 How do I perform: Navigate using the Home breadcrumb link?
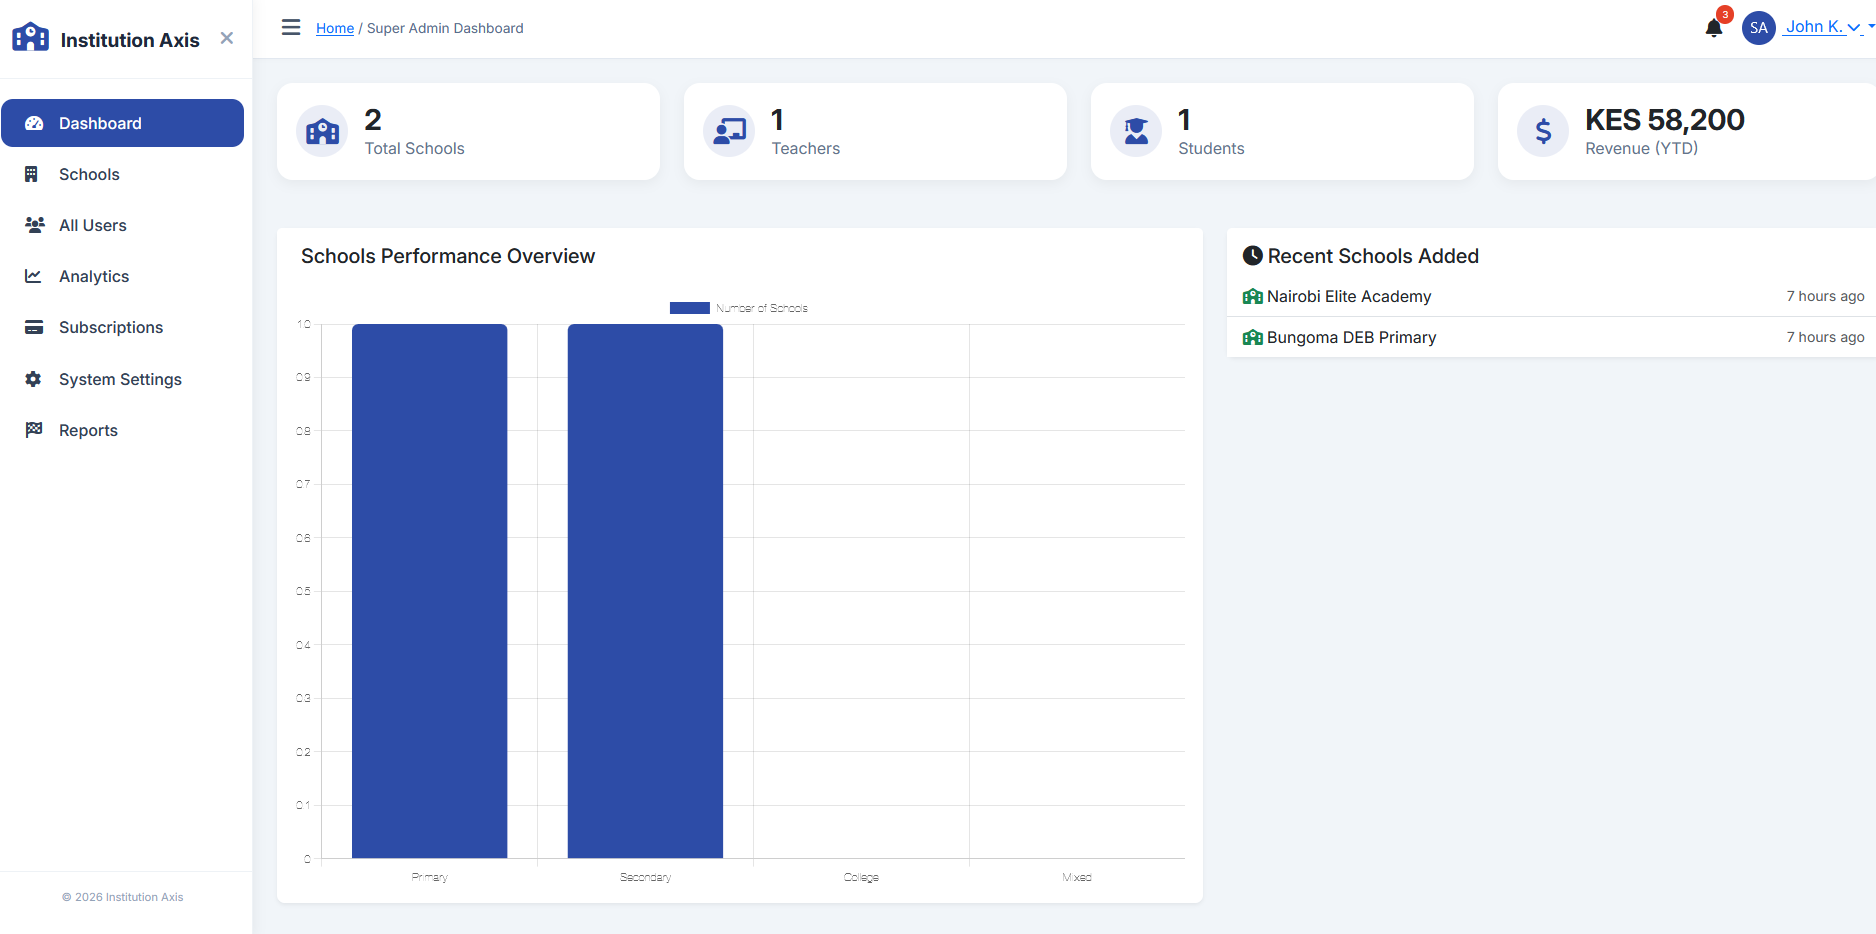pyautogui.click(x=334, y=28)
